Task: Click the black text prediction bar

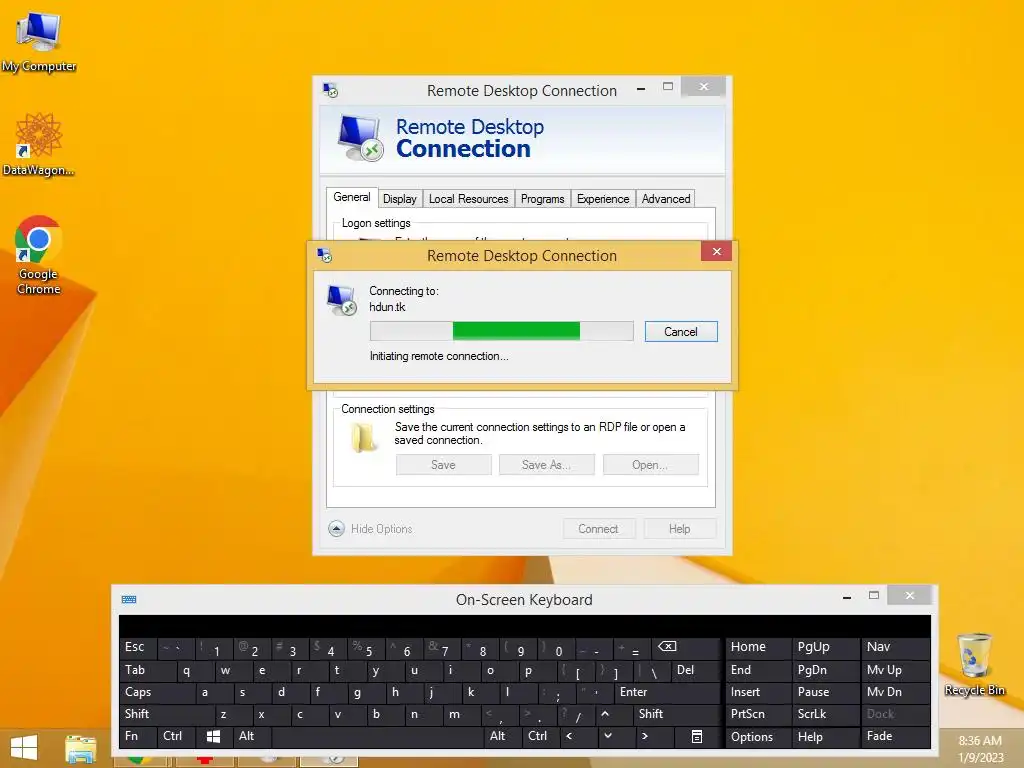Action: tap(524, 626)
